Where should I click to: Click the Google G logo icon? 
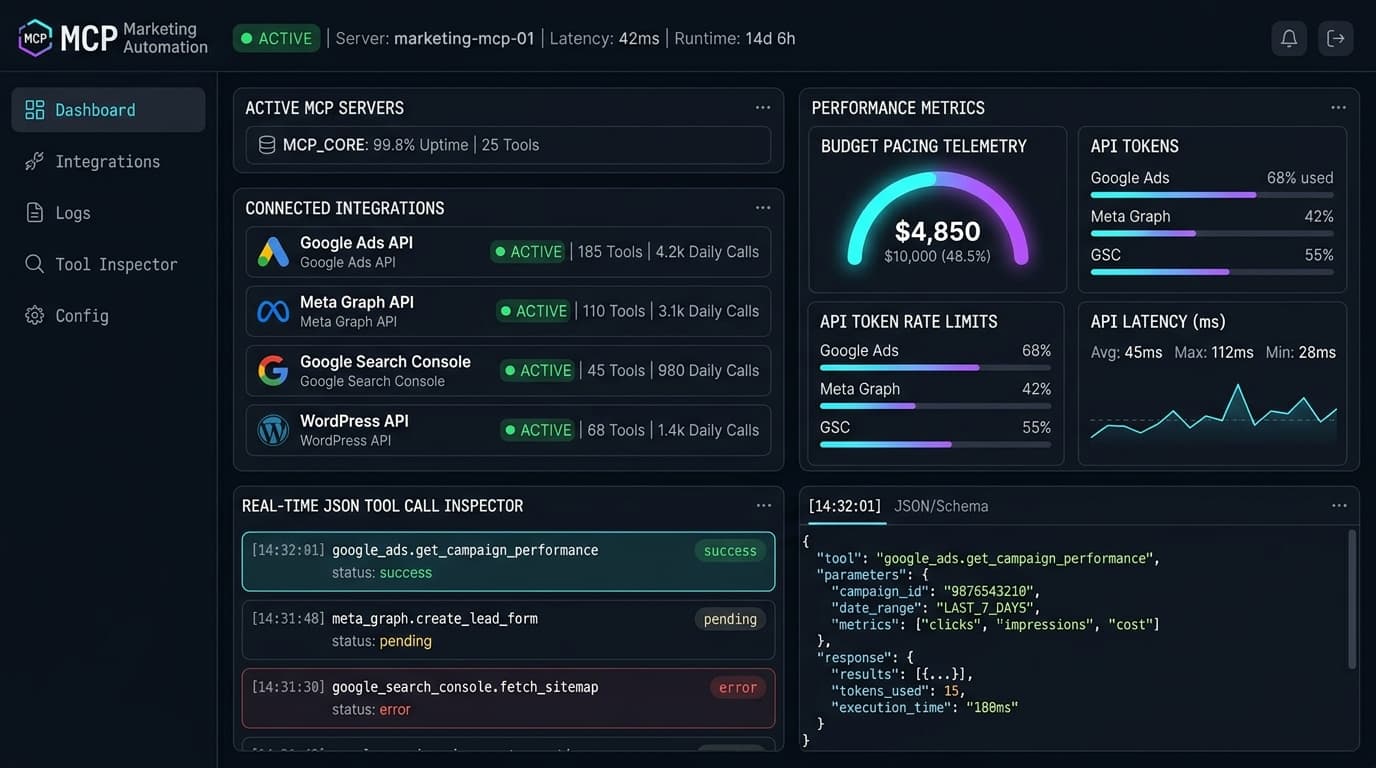click(273, 371)
